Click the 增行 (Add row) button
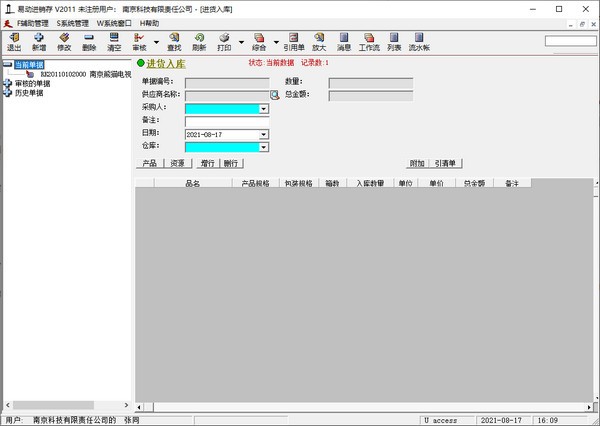The width and height of the screenshot is (600, 426). [206, 163]
